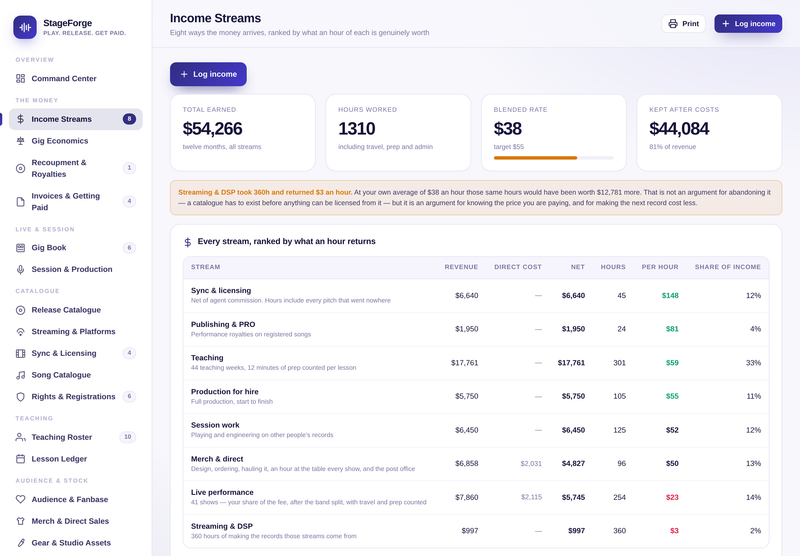Viewport: 800px width, 556px height.
Task: Click the Rights & Registrations shield icon
Action: [20, 397]
